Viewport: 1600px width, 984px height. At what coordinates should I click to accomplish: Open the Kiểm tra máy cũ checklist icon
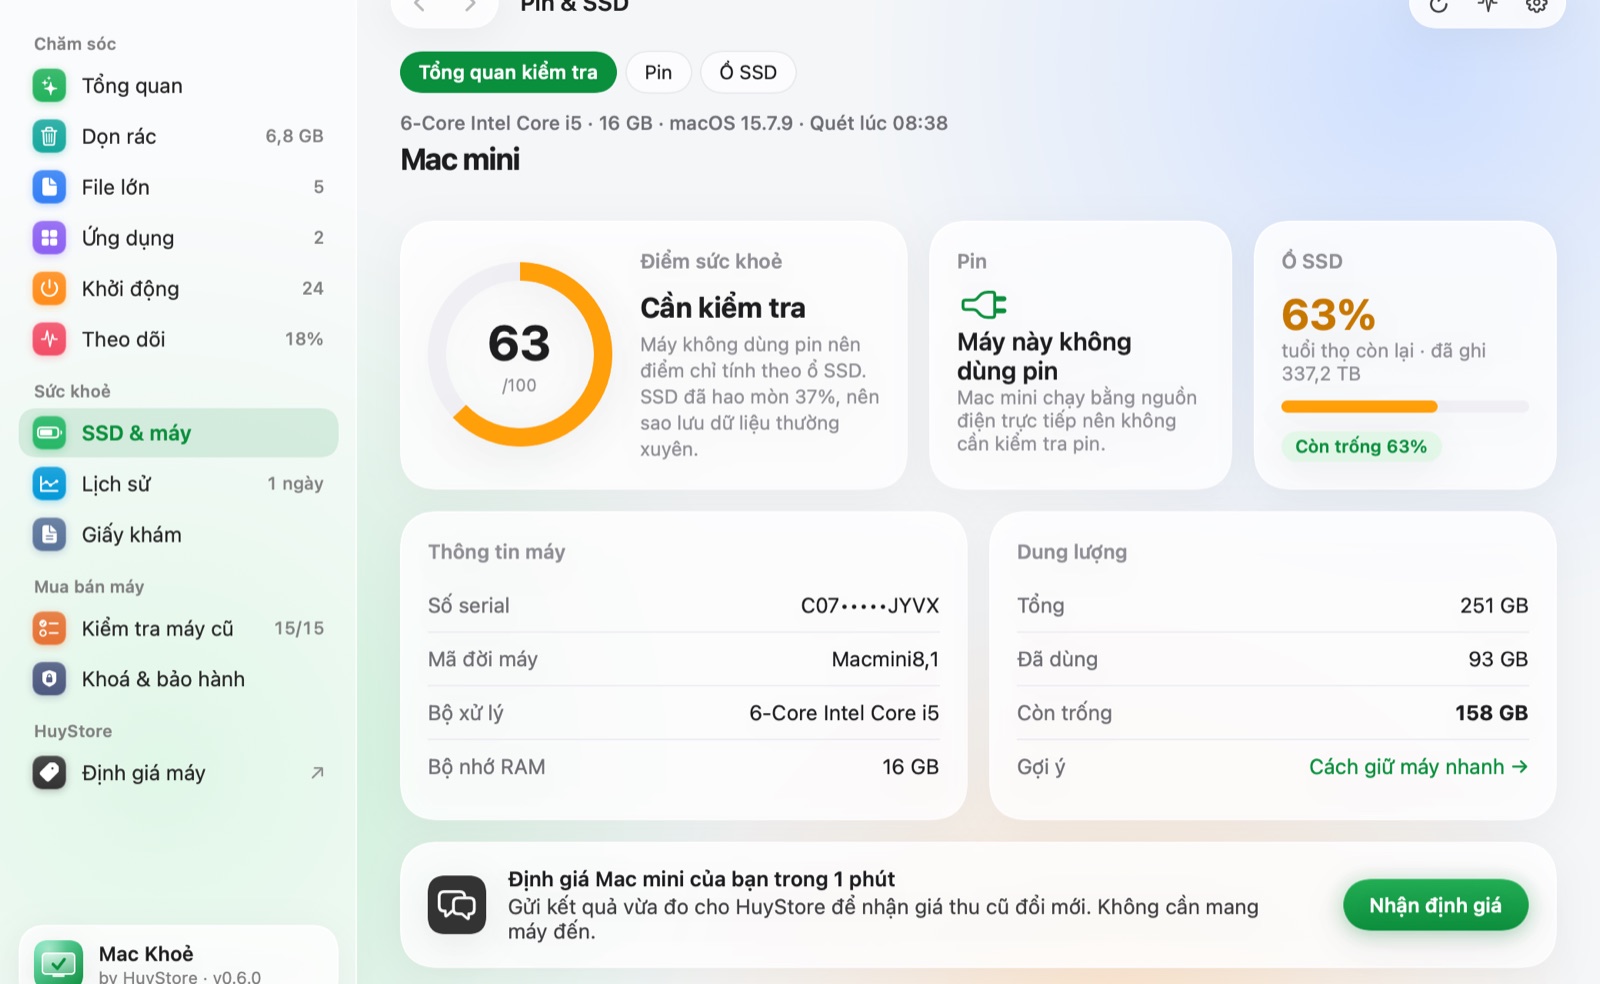49,629
